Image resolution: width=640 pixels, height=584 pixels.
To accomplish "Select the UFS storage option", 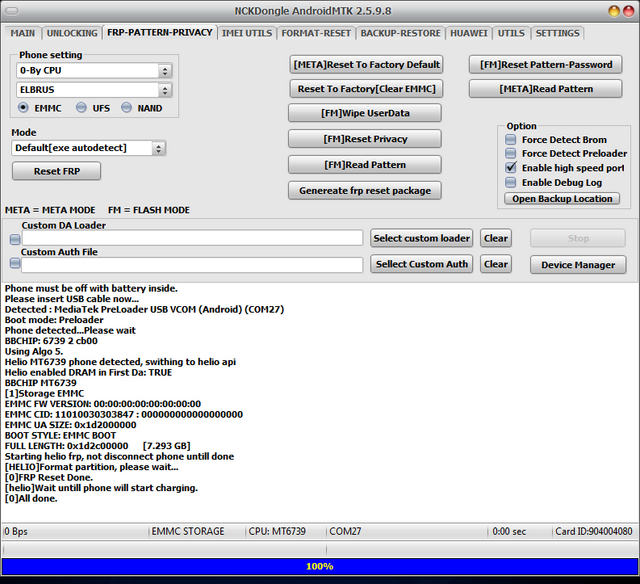I will coord(81,108).
